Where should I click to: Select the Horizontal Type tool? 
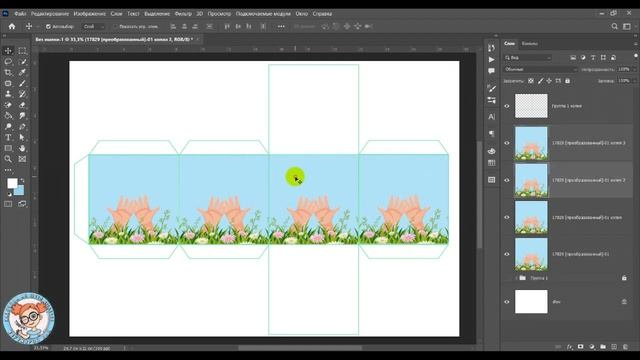click(x=8, y=137)
